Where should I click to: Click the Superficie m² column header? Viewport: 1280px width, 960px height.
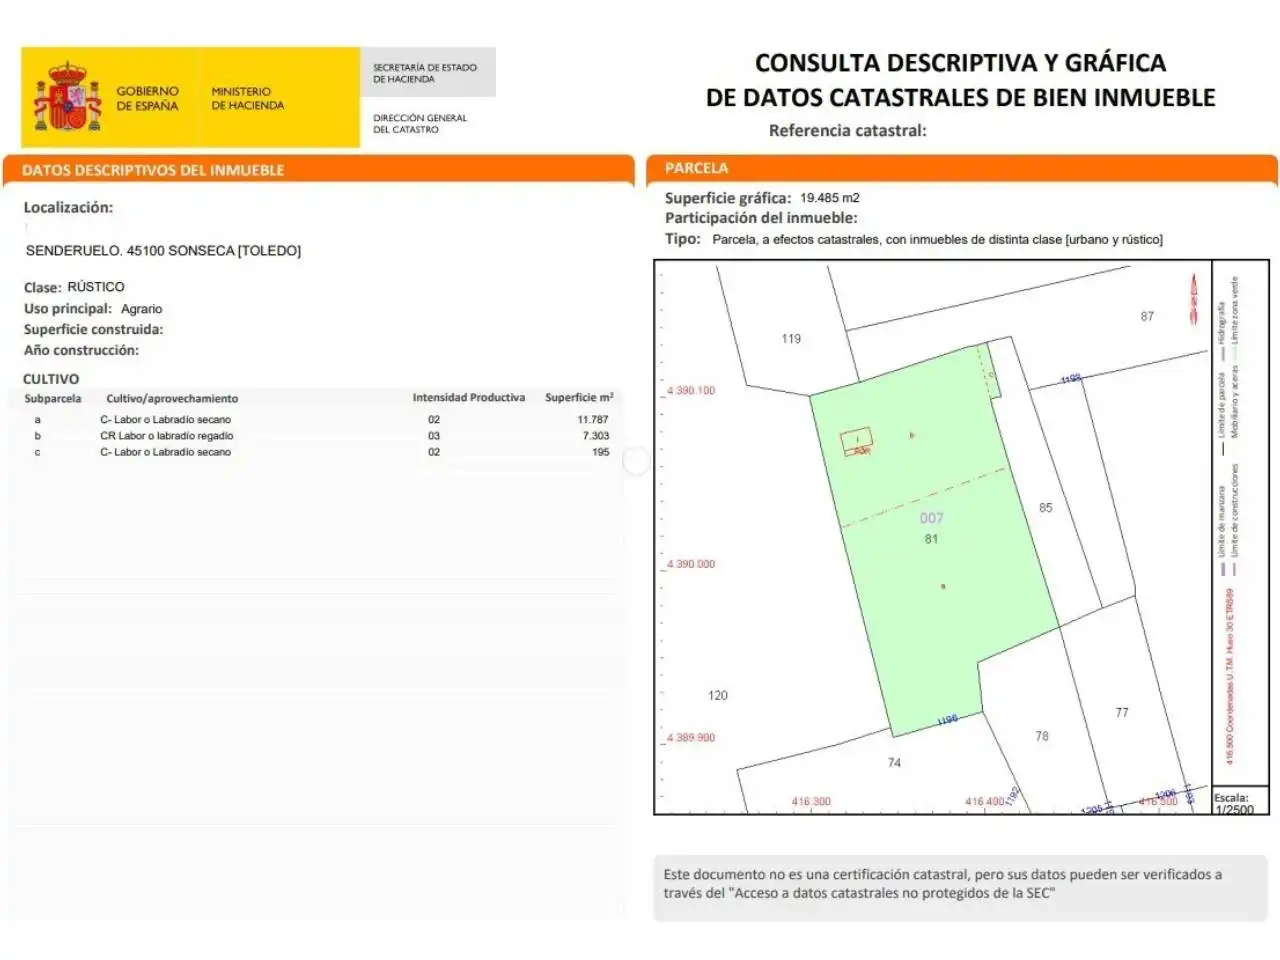coord(579,397)
